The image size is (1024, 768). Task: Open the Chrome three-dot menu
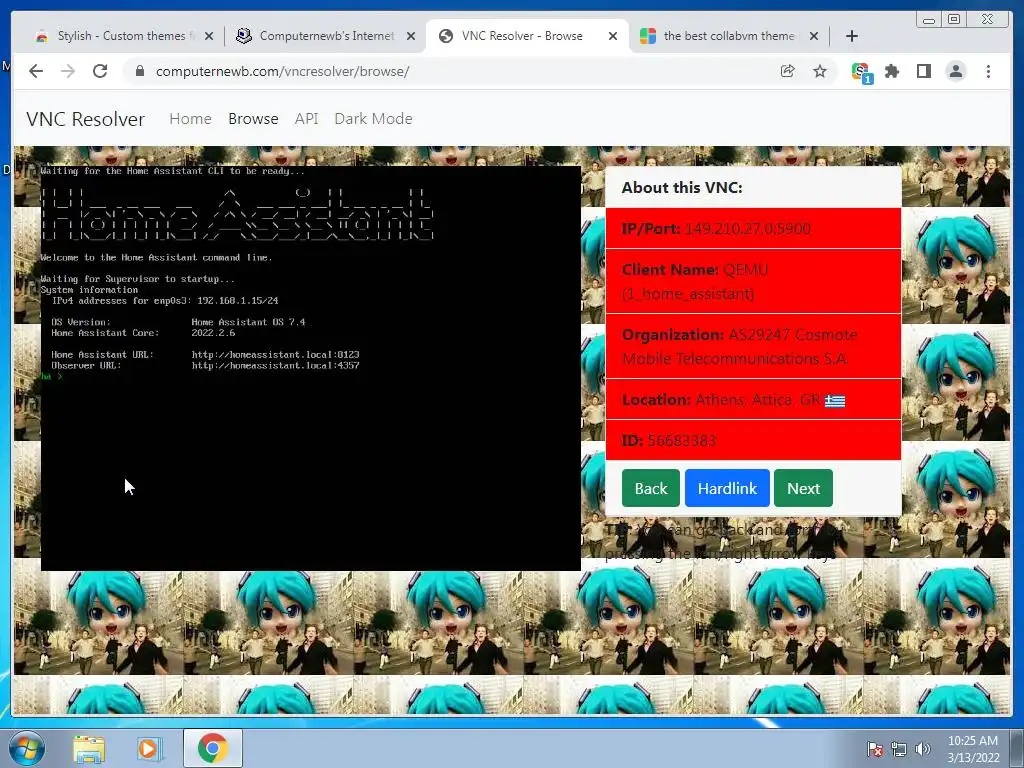tap(988, 71)
